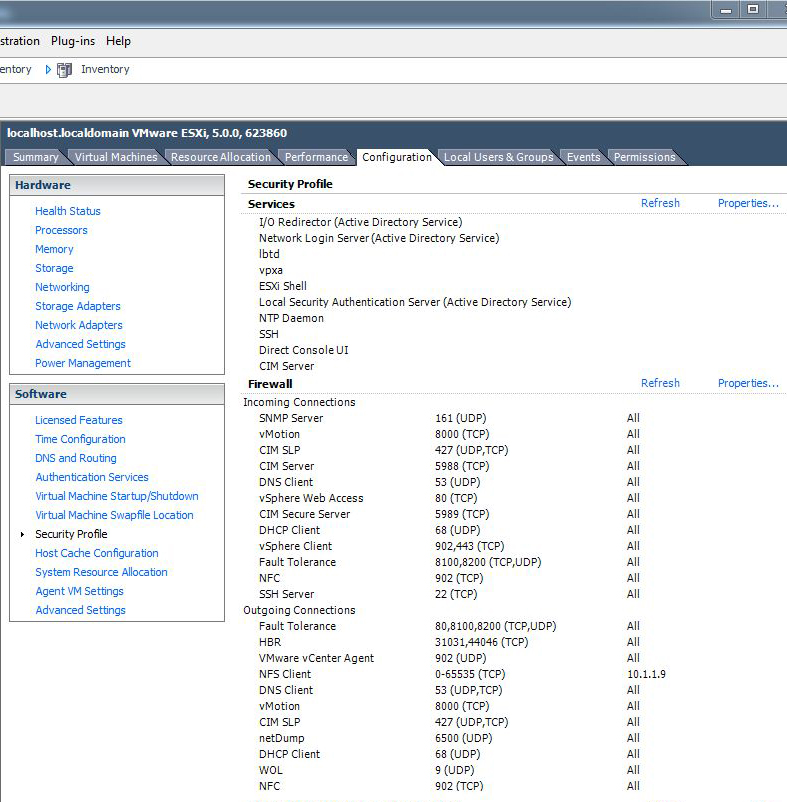Switch to the Summary tab

tap(36, 157)
